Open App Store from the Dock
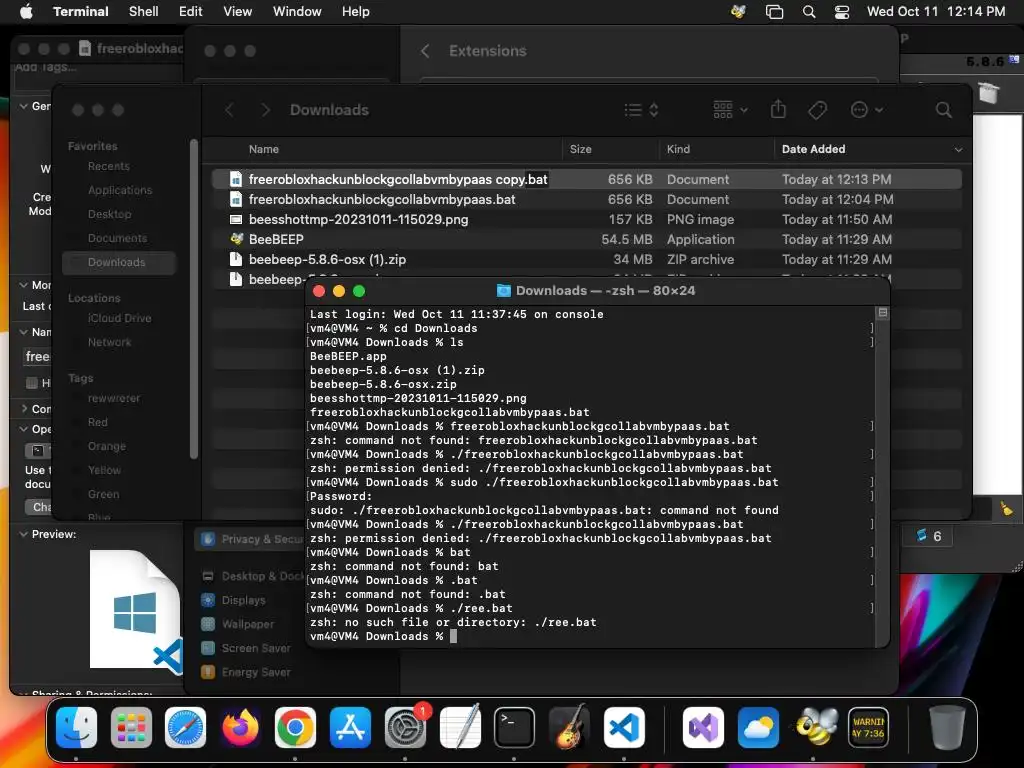Image resolution: width=1024 pixels, height=768 pixels. pyautogui.click(x=350, y=727)
